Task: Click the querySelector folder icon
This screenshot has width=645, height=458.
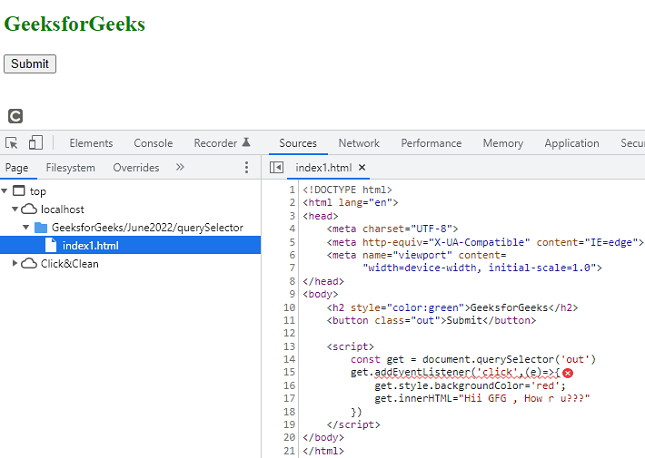Action: coord(41,227)
